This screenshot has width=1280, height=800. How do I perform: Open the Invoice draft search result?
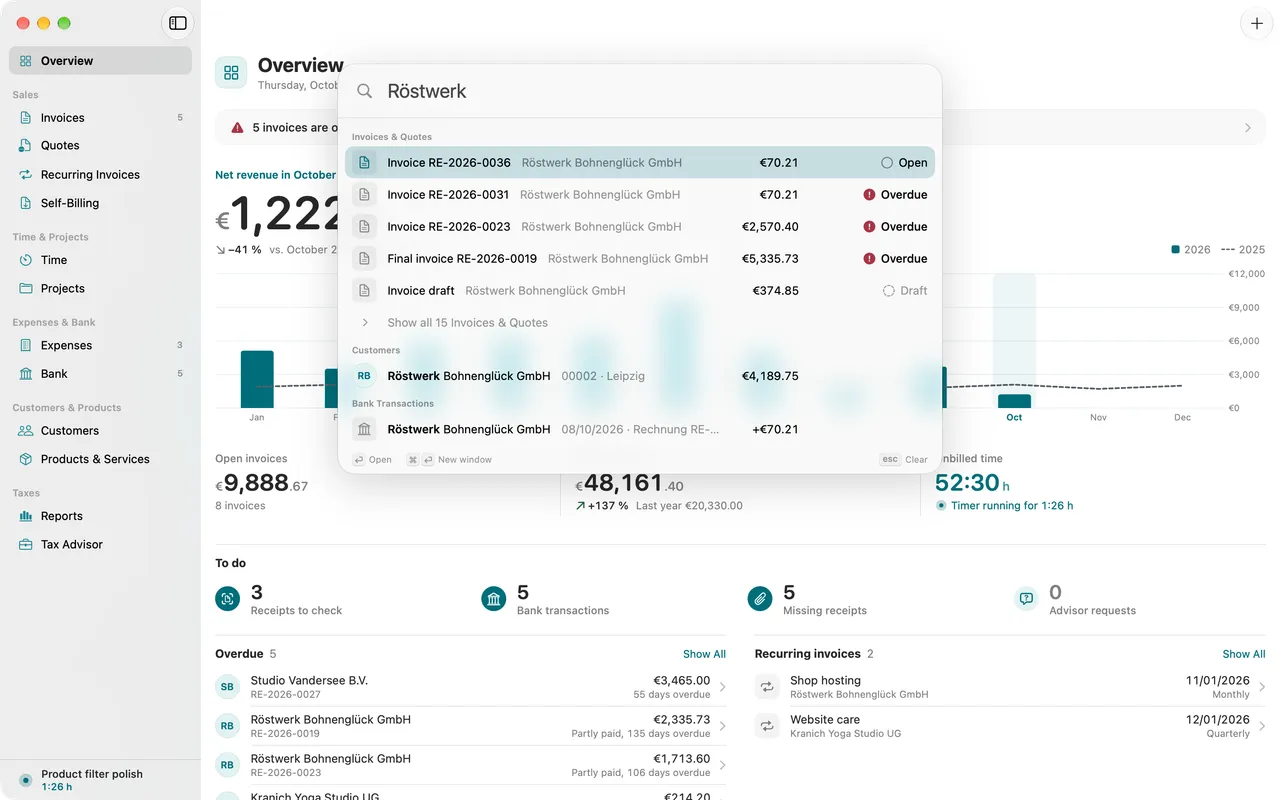pos(640,291)
